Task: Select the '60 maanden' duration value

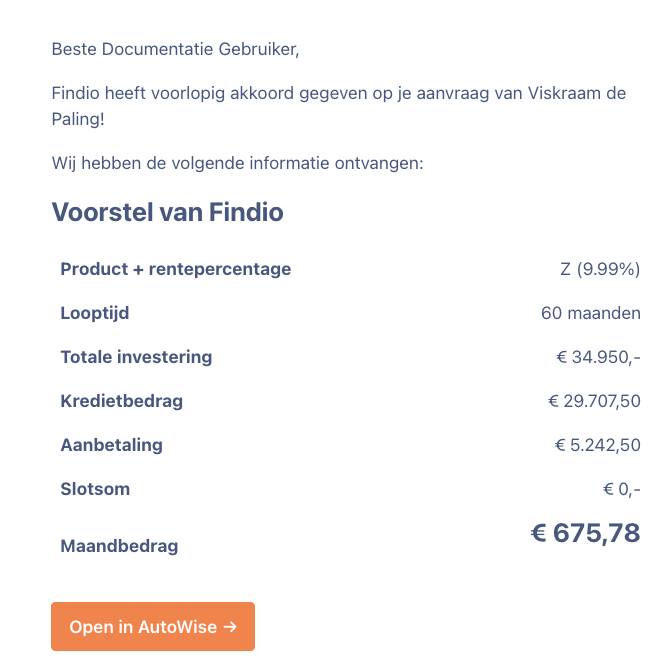Action: pos(590,313)
